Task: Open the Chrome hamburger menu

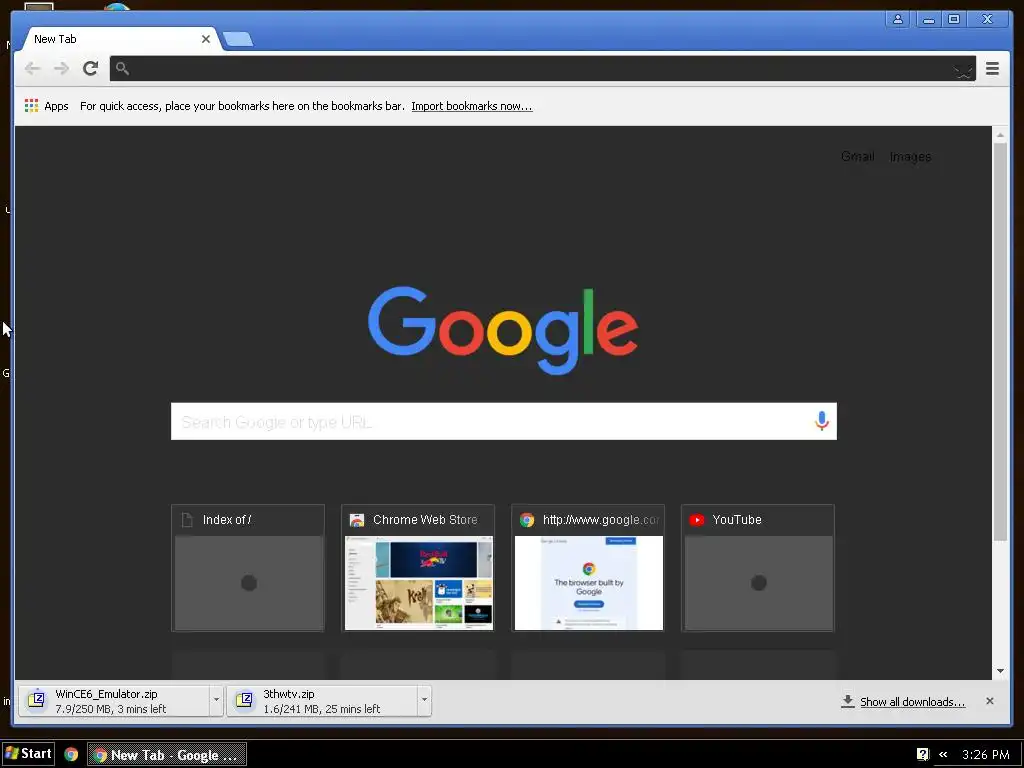Action: point(992,68)
